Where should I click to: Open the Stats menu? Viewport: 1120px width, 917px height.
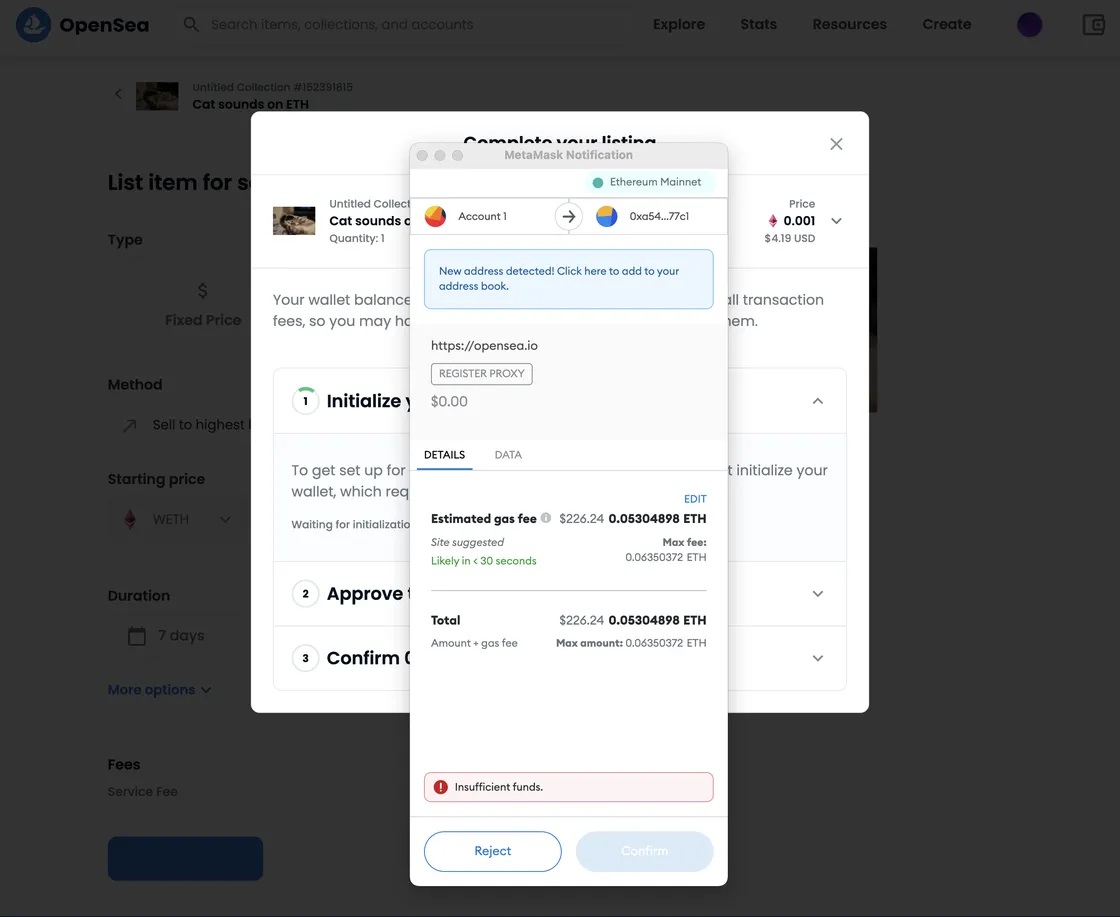[759, 24]
